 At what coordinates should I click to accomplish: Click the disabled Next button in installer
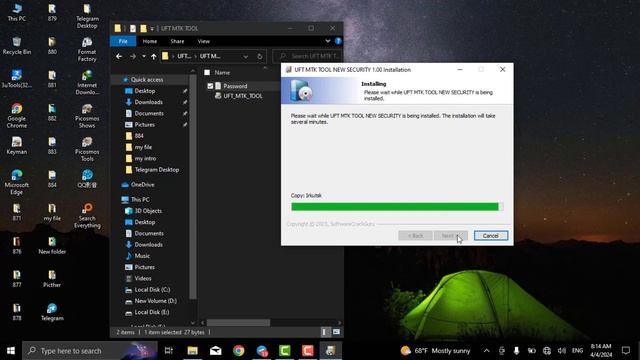coord(451,236)
